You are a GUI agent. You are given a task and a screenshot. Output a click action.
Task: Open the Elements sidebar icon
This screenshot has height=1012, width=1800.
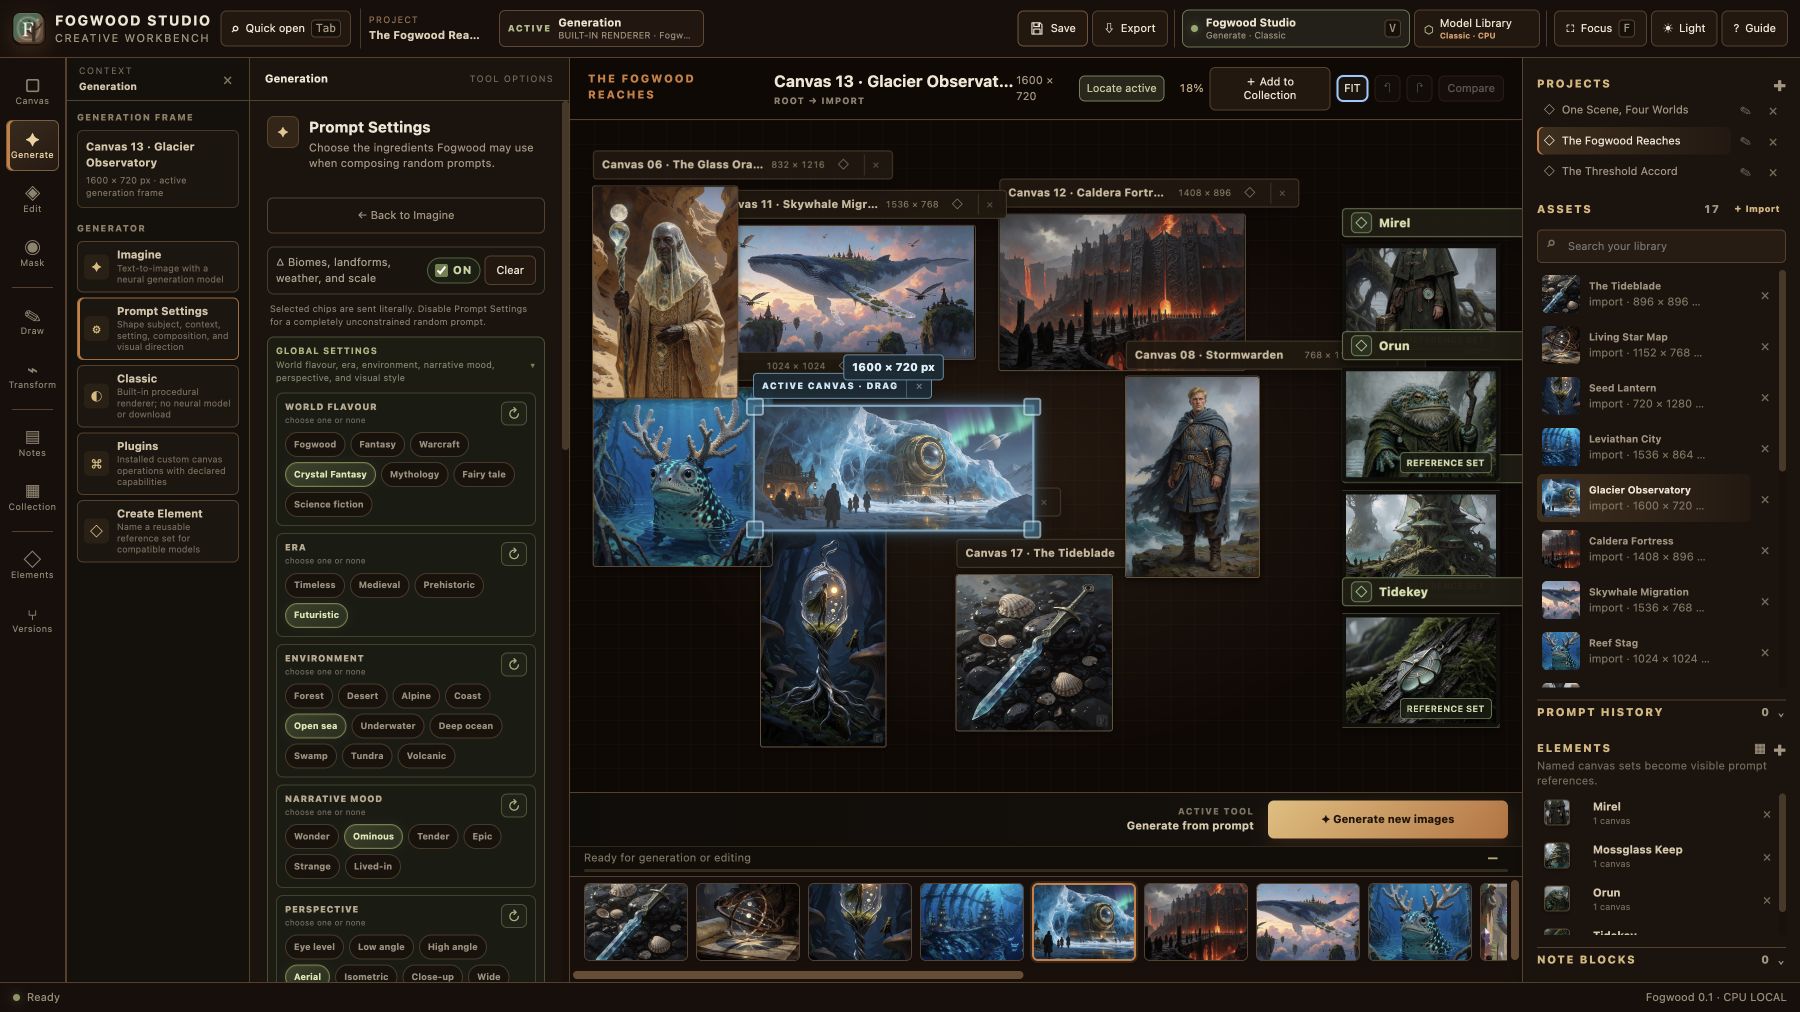(32, 565)
